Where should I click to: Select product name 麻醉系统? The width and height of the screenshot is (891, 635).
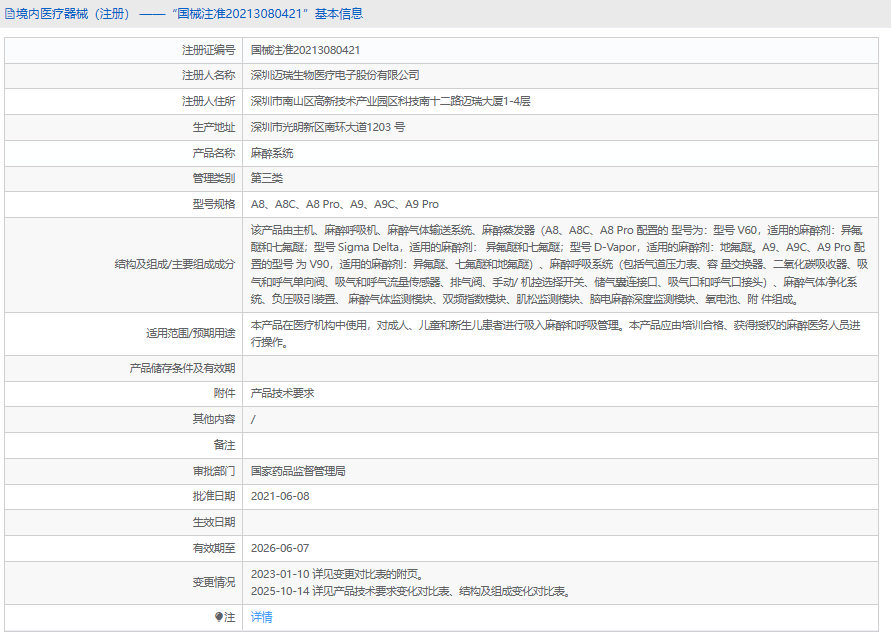272,153
